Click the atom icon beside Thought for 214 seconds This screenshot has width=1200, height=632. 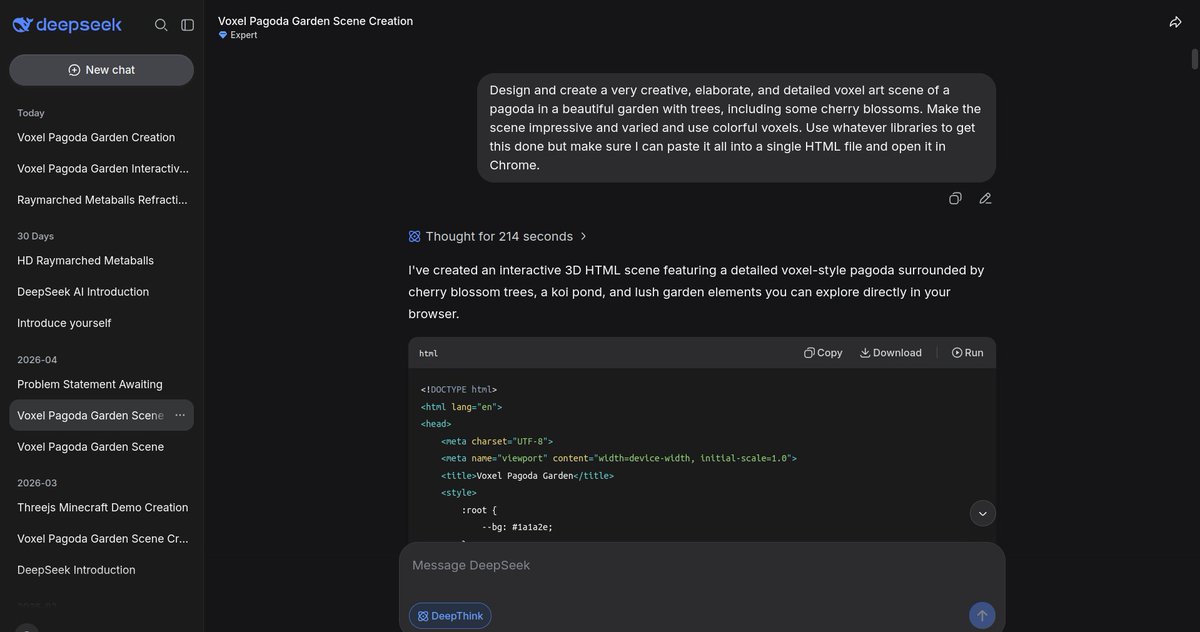click(x=415, y=237)
